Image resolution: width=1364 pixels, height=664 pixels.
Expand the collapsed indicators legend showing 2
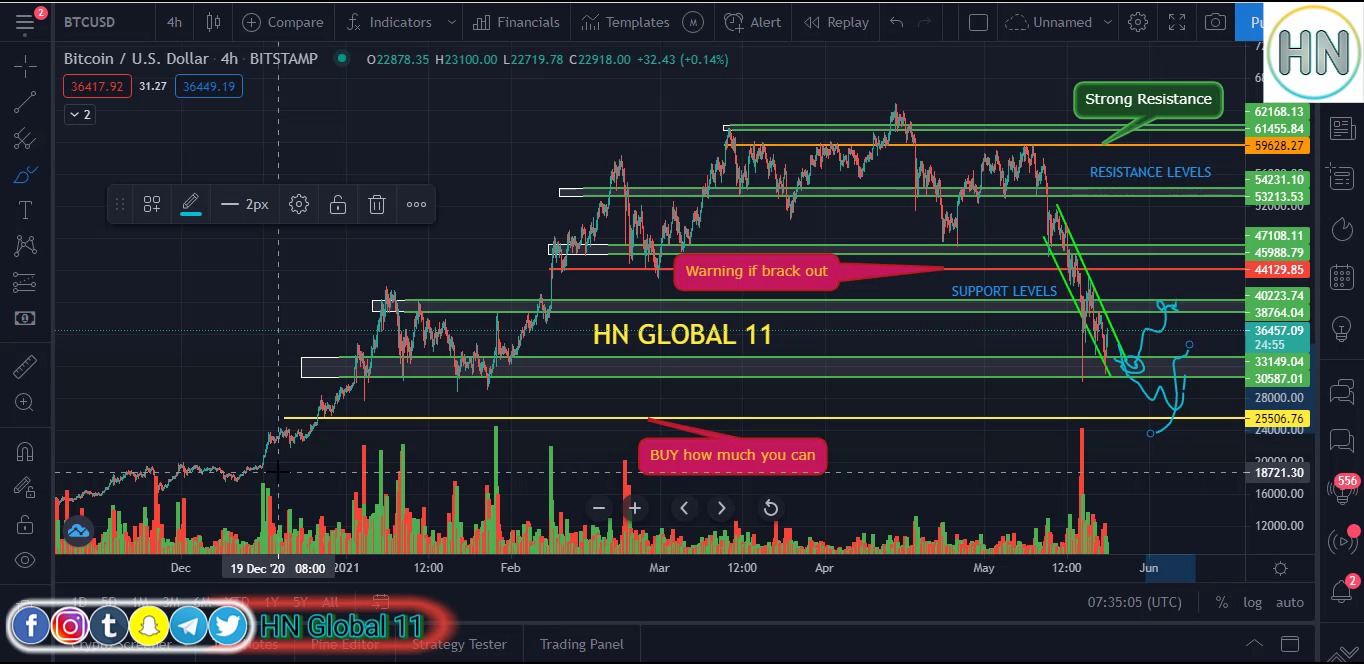[x=79, y=114]
